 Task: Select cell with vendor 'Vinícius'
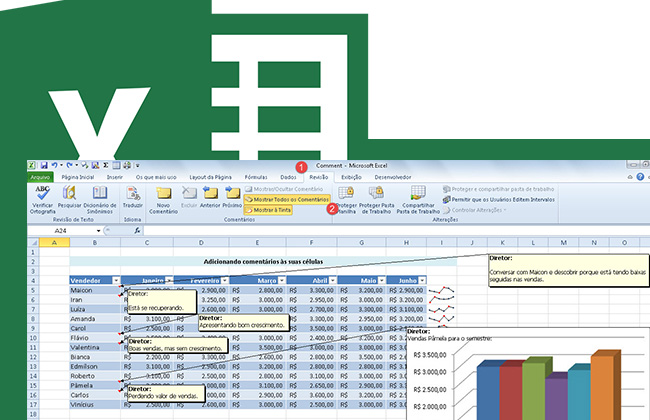pyautogui.click(x=95, y=405)
